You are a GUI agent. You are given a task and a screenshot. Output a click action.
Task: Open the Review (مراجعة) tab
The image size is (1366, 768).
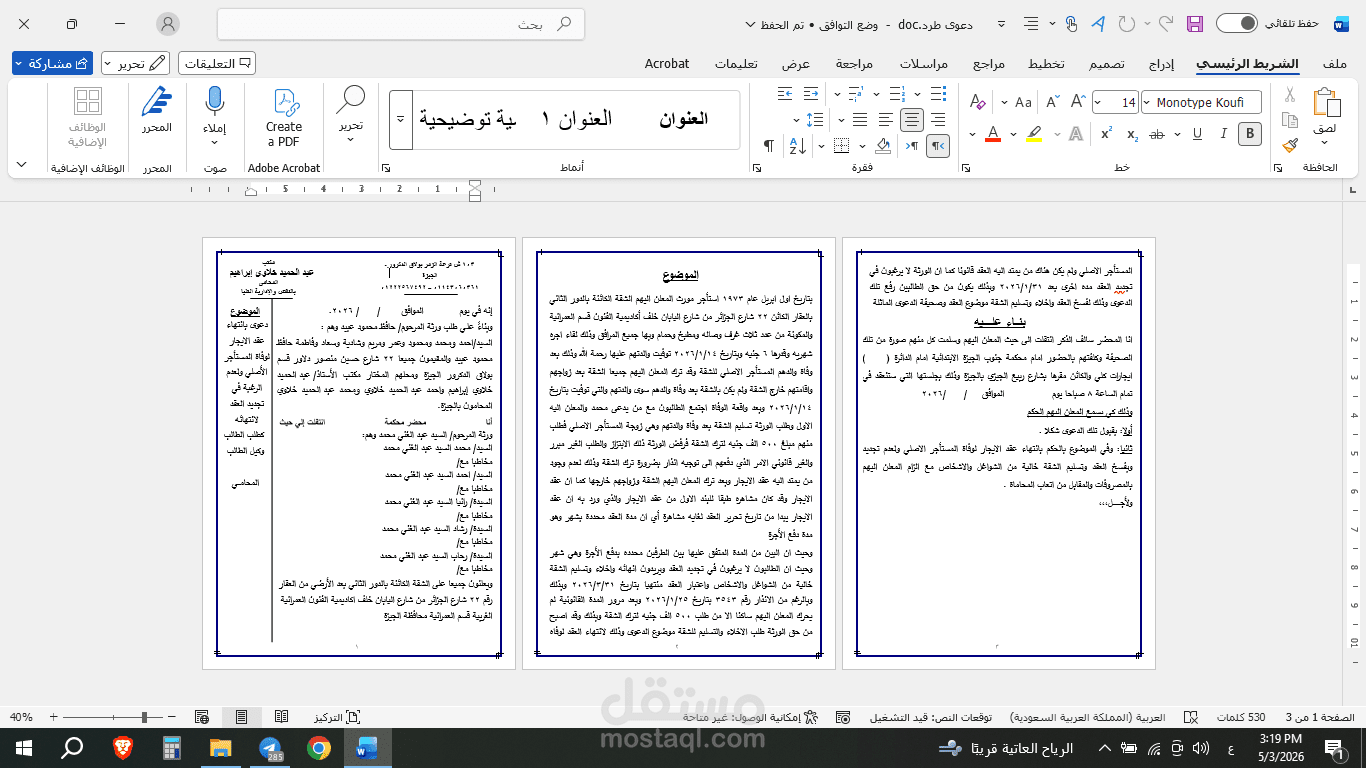pyautogui.click(x=854, y=63)
